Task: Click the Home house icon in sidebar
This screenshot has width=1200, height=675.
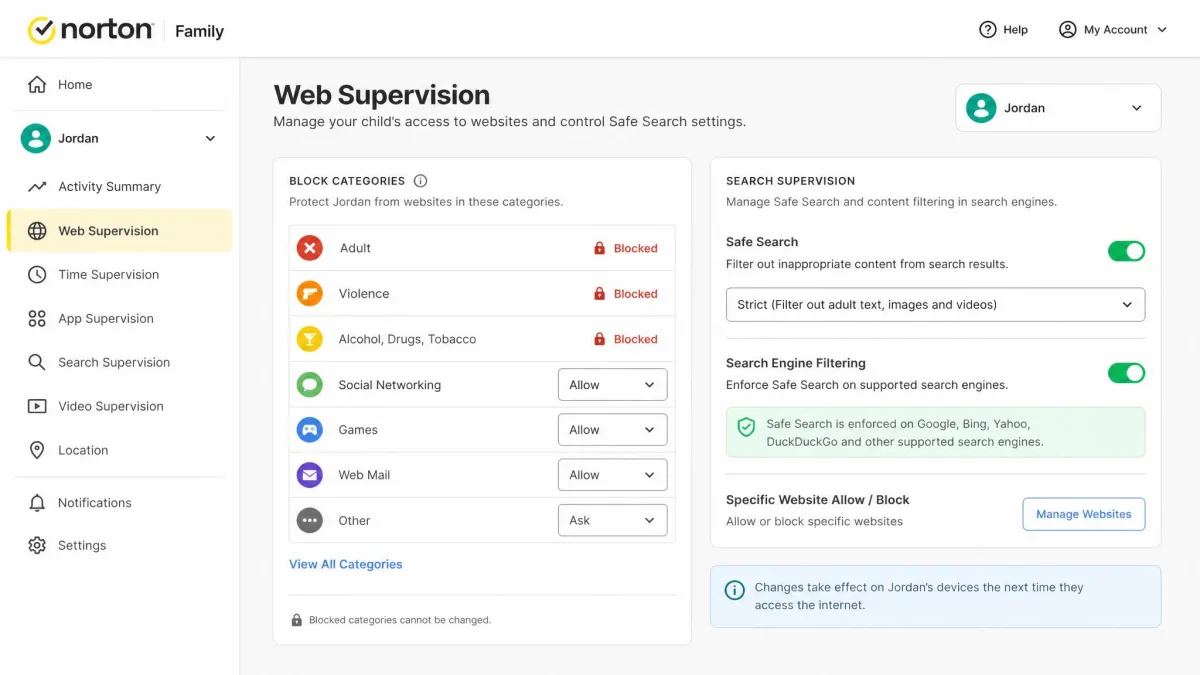Action: point(37,85)
